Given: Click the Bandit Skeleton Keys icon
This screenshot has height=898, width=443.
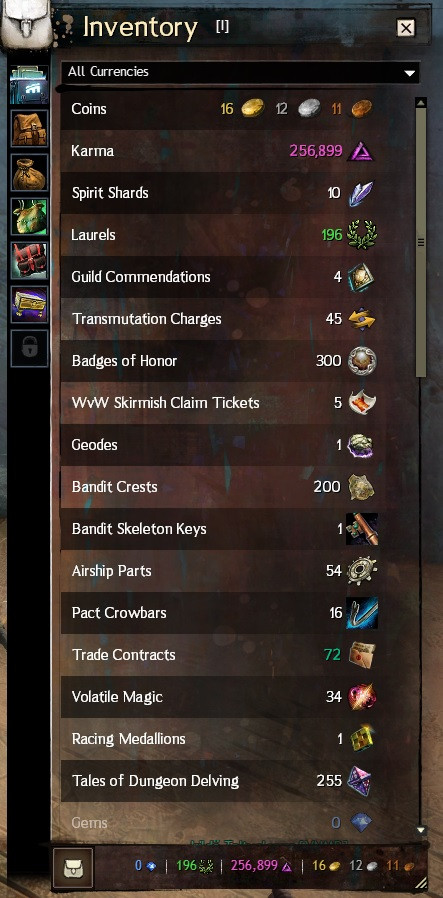Looking at the screenshot, I should pos(362,529).
